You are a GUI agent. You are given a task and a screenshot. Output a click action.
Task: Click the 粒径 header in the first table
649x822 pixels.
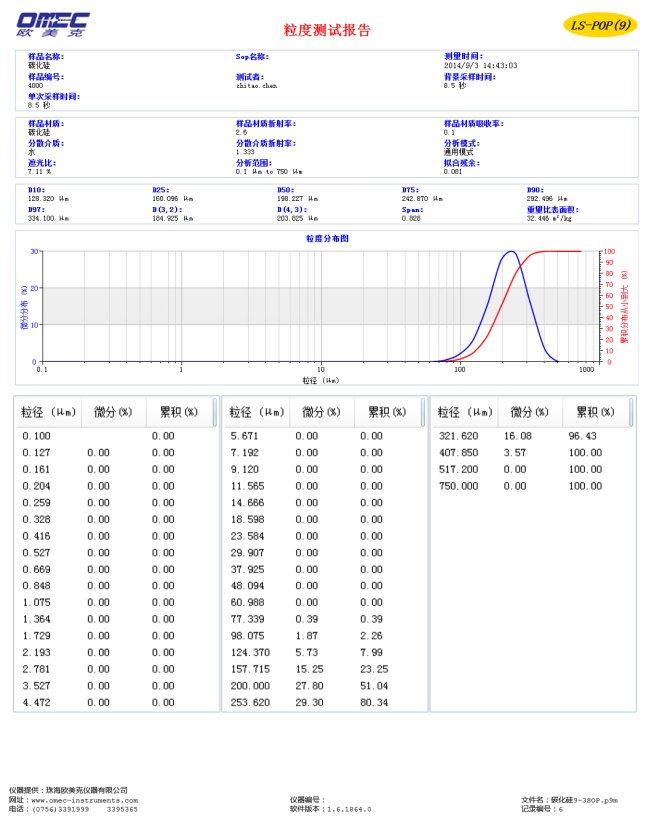[47, 412]
